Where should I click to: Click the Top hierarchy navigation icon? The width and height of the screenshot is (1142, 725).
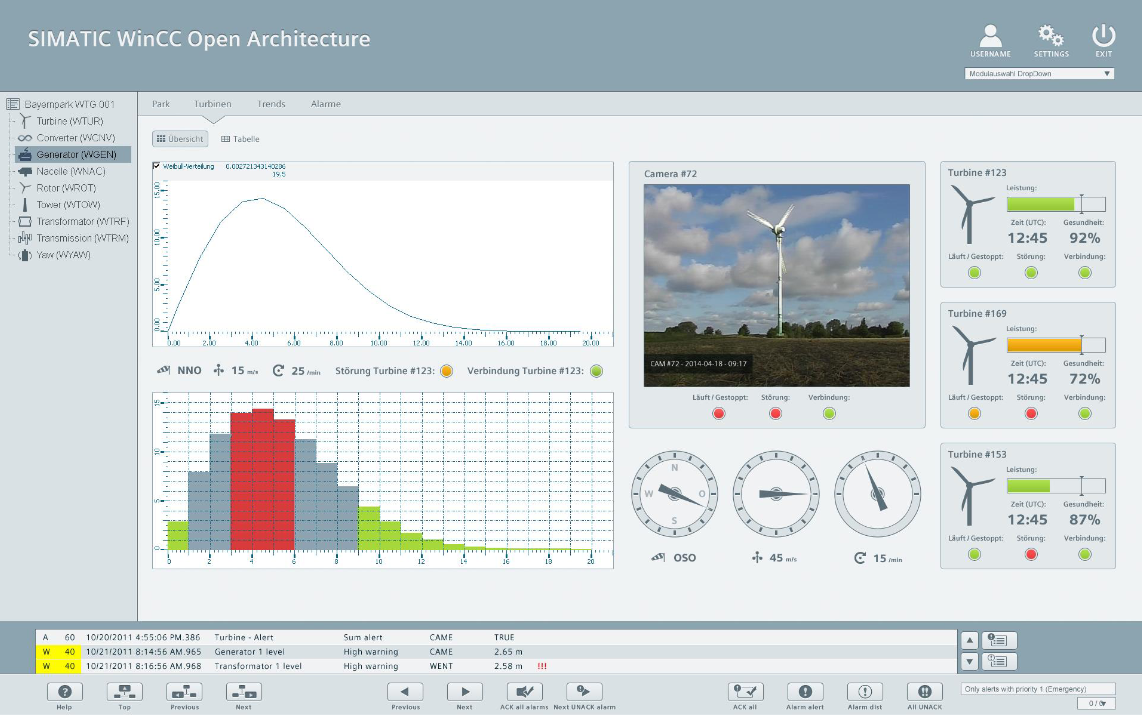click(125, 692)
